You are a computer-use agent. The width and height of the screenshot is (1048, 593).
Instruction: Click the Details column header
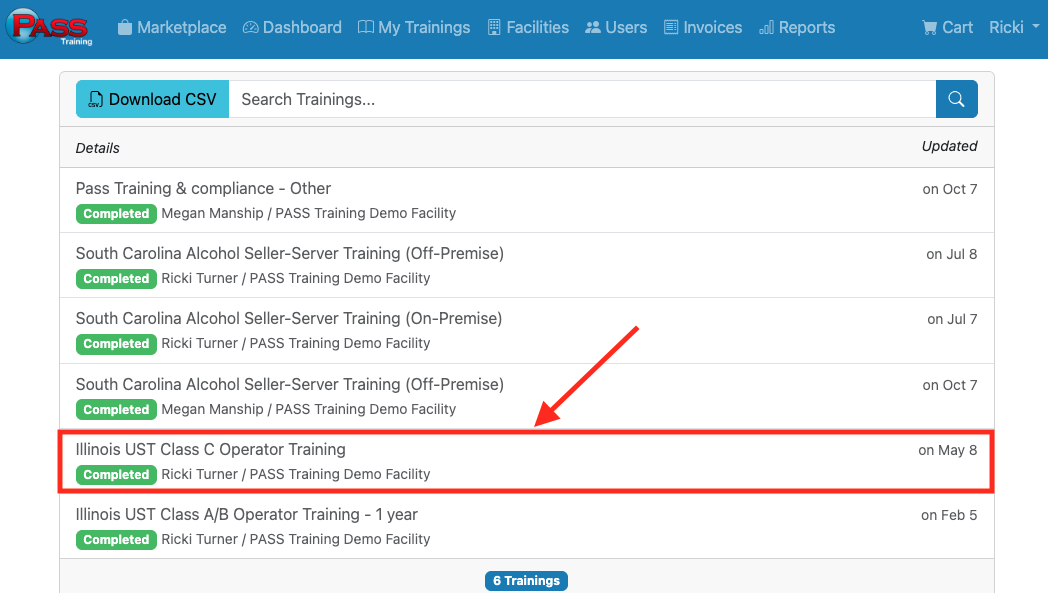98,148
